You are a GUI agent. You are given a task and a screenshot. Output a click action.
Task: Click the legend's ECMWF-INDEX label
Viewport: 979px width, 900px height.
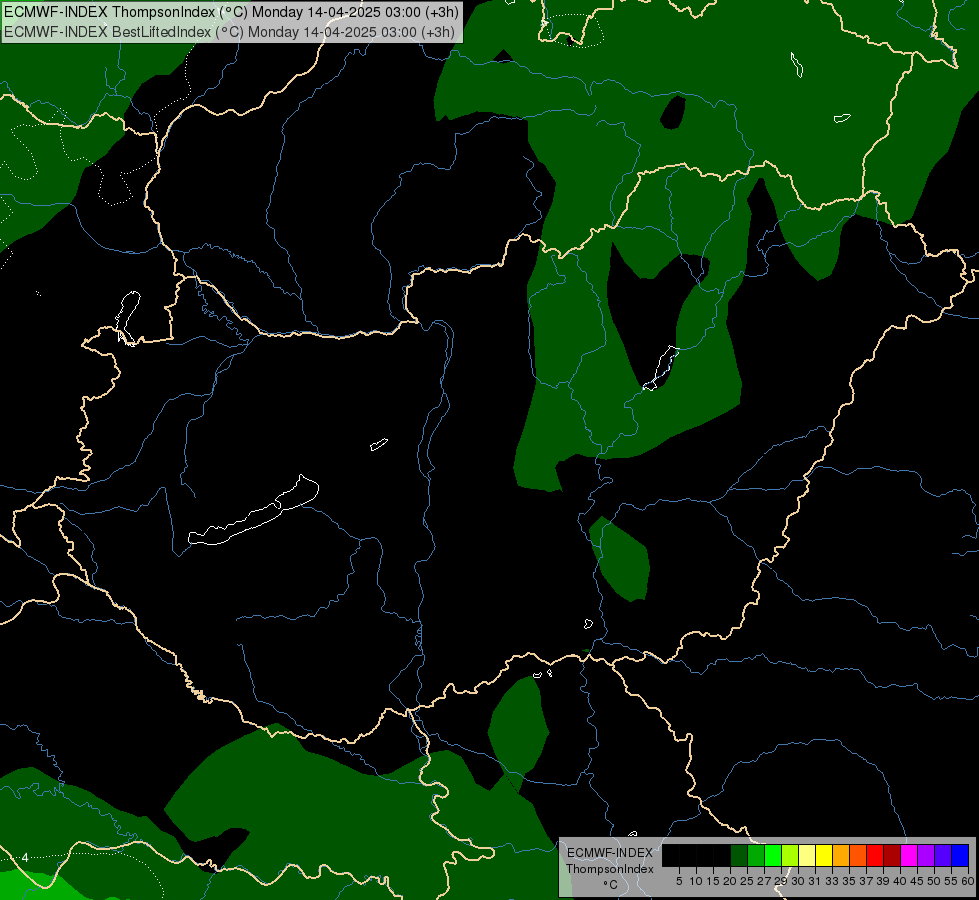tap(610, 853)
